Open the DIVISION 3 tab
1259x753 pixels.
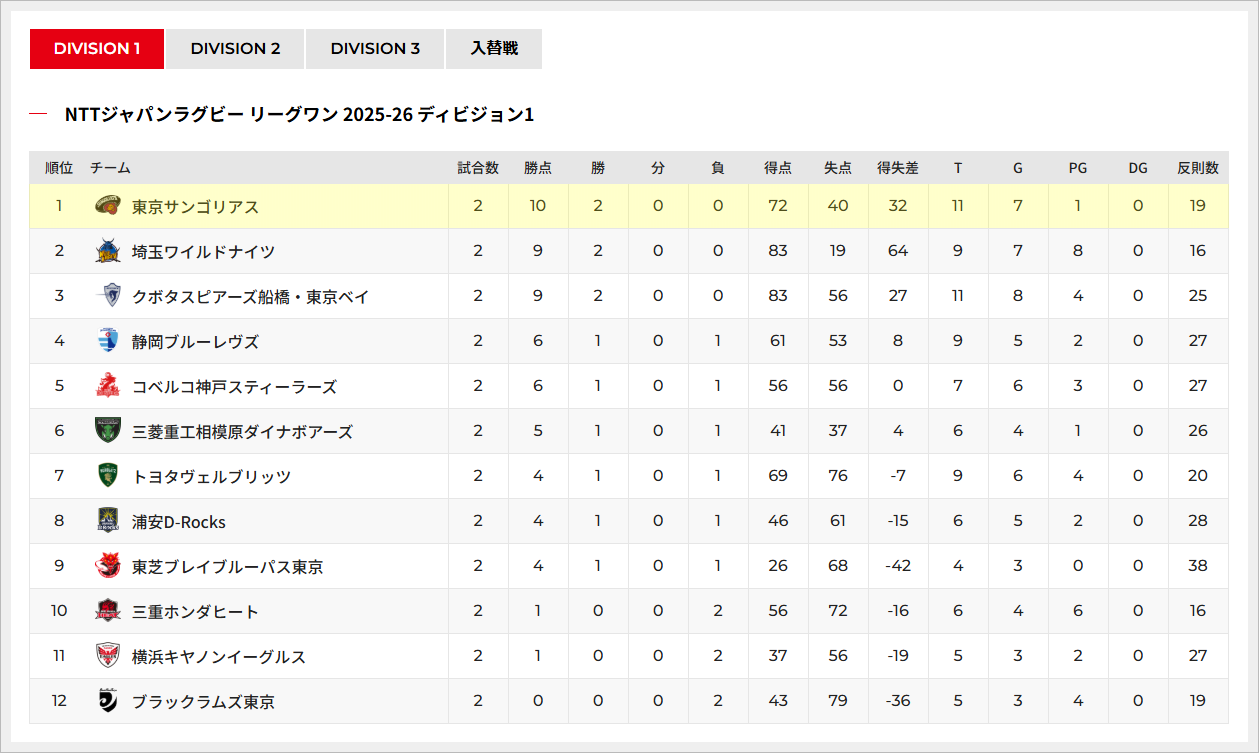(x=375, y=49)
